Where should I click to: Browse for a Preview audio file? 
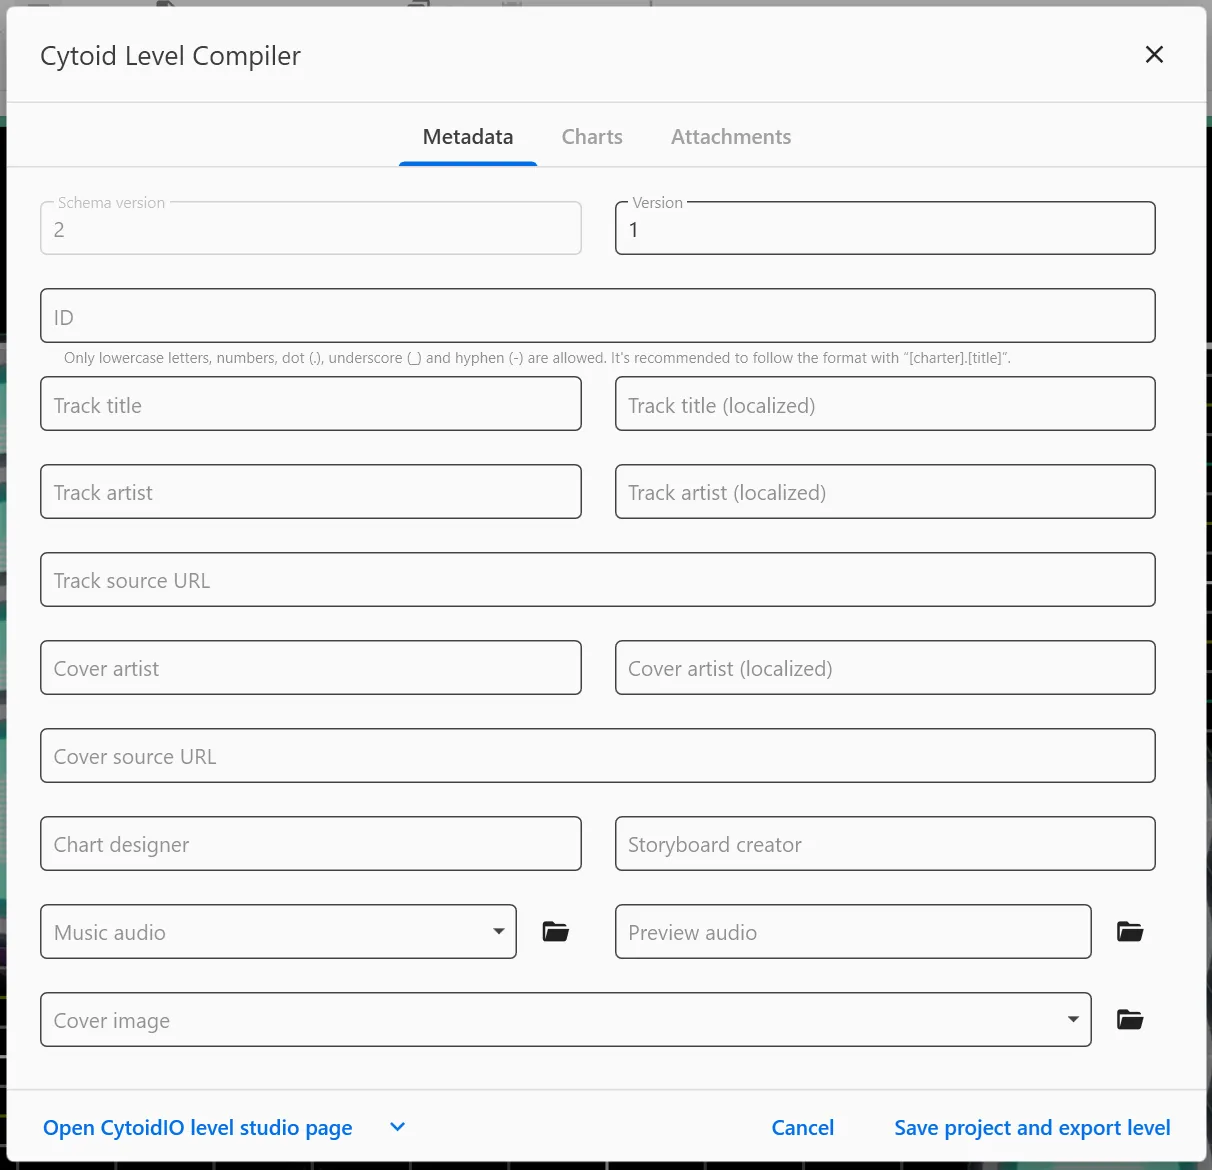click(1130, 931)
